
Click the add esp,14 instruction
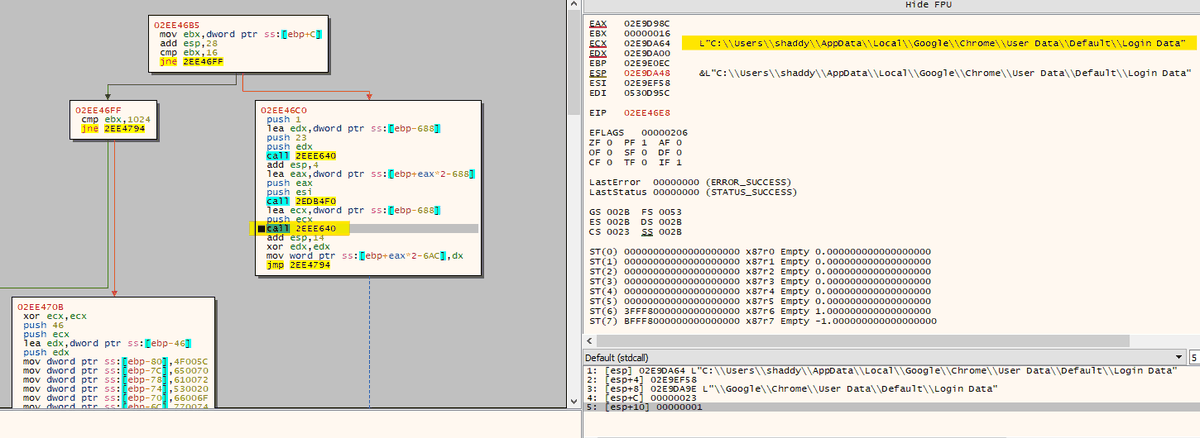point(294,238)
